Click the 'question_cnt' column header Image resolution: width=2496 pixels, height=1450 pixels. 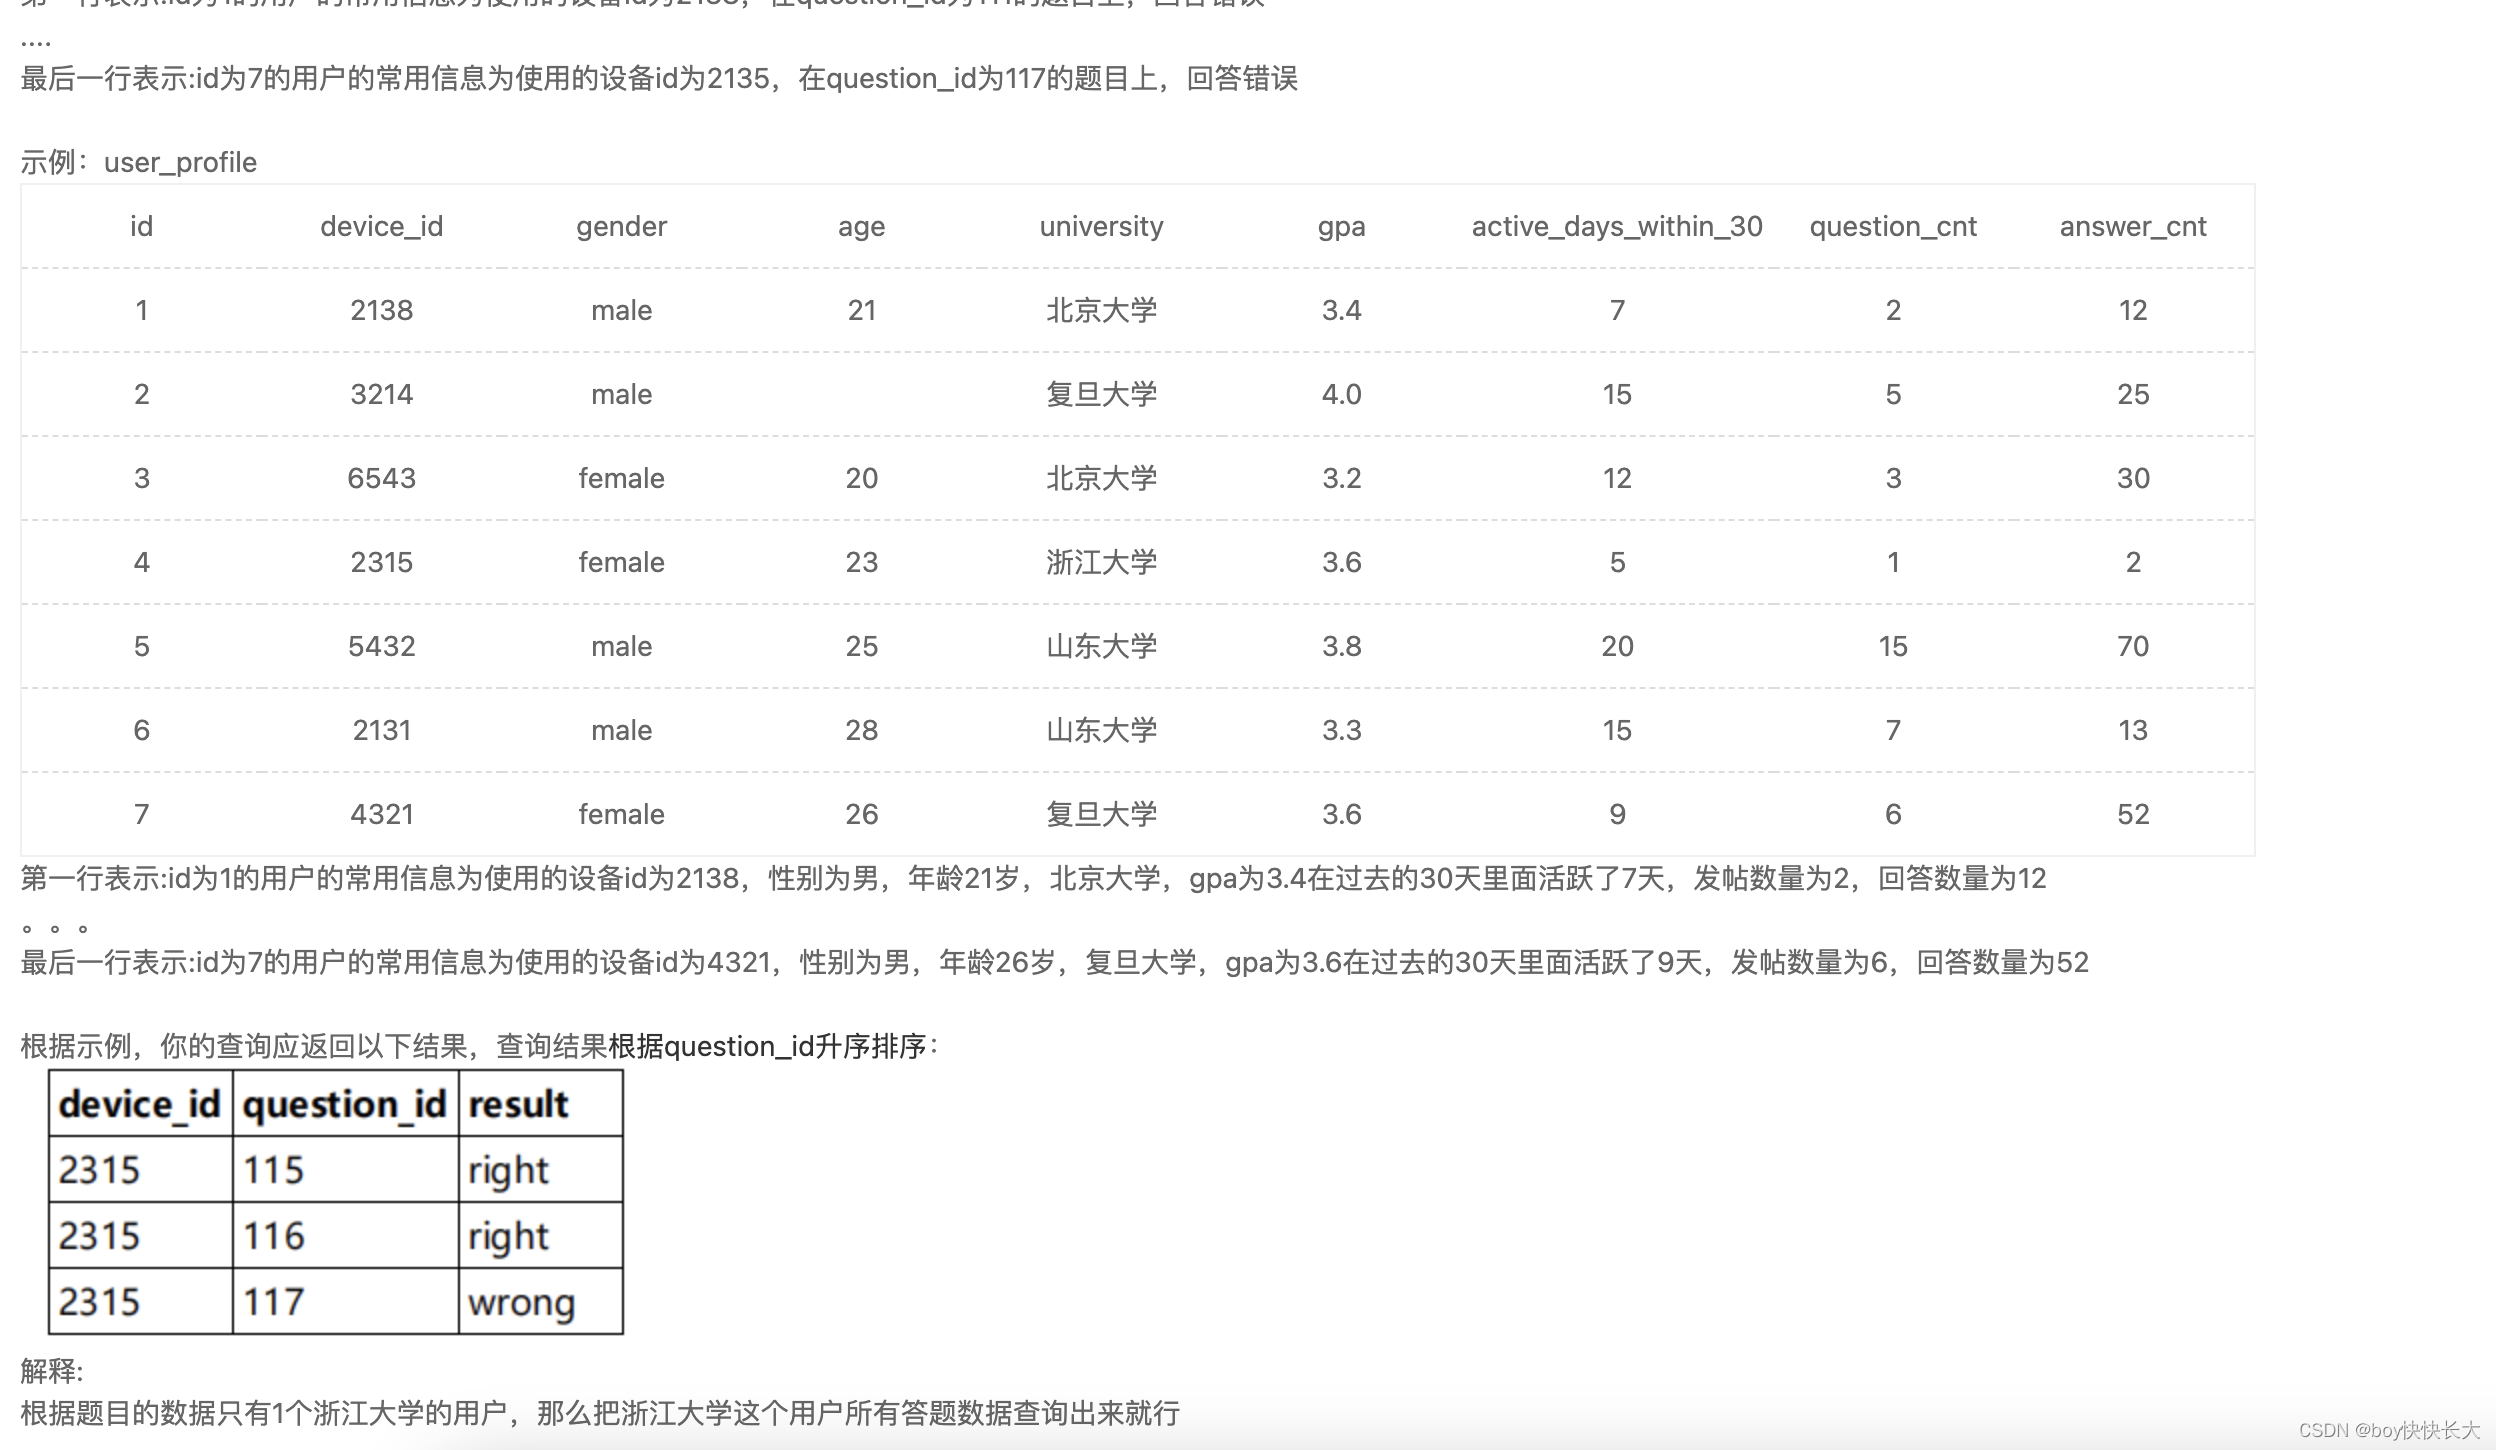[1893, 227]
